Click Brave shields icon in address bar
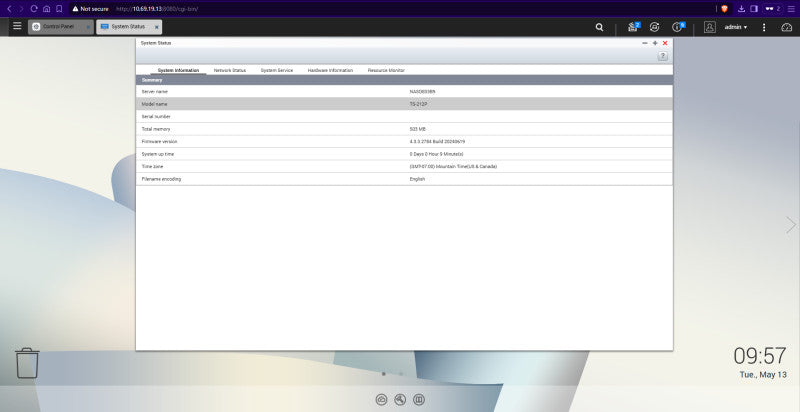 724,9
